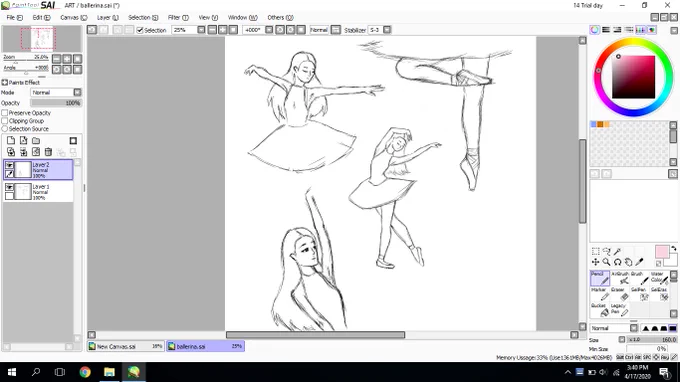Enable Preserve Opacity

point(5,113)
